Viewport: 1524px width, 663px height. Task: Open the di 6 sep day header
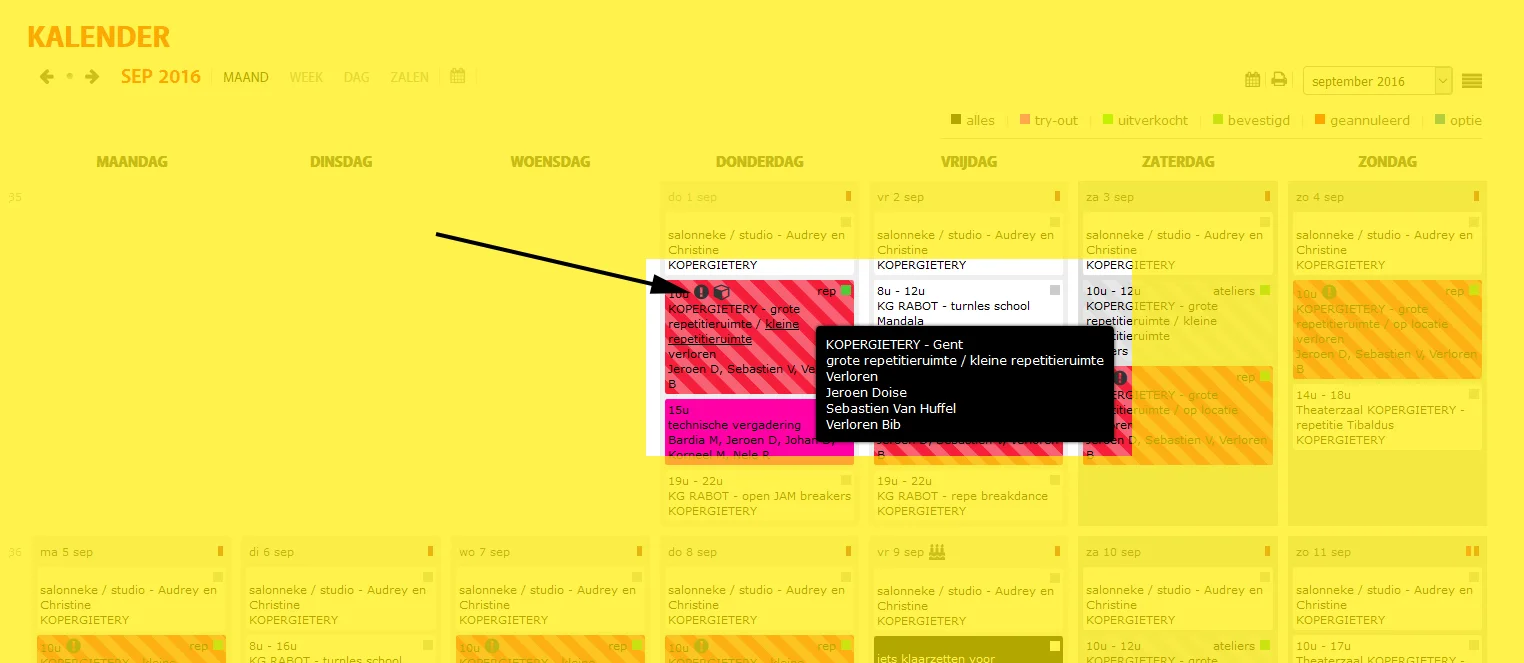tap(271, 552)
